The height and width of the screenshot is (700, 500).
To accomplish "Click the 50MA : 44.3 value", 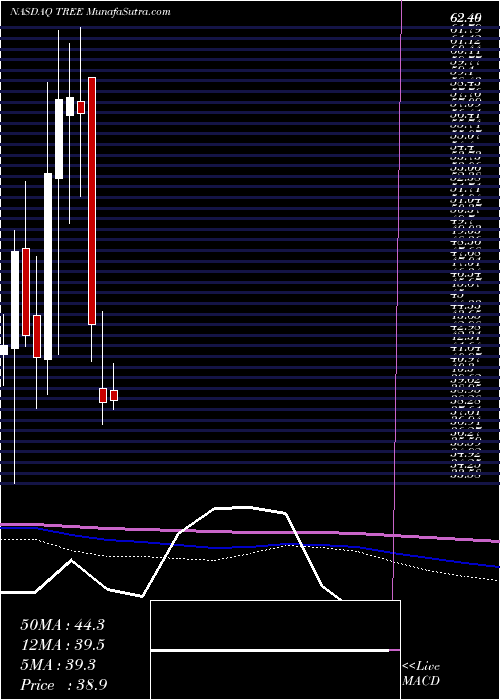I will click(62, 625).
